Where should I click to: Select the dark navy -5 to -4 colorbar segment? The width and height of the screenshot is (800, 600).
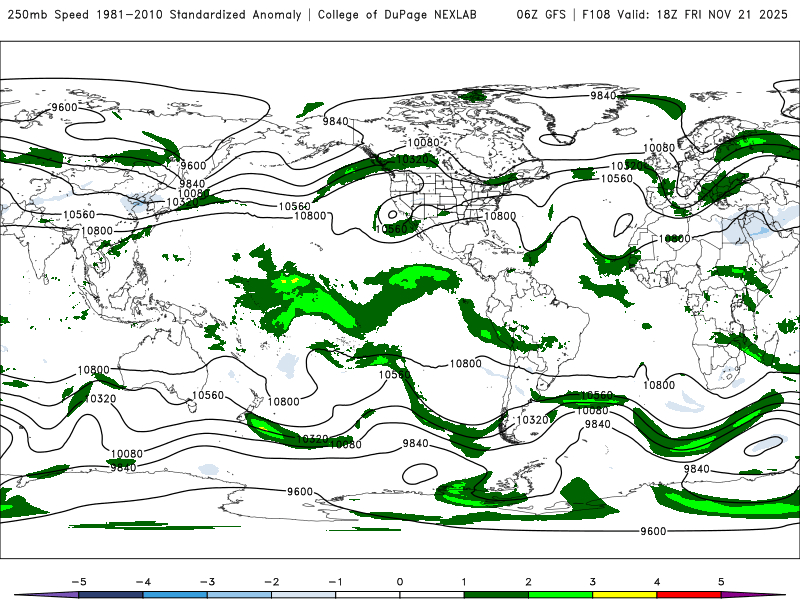pyautogui.click(x=111, y=595)
